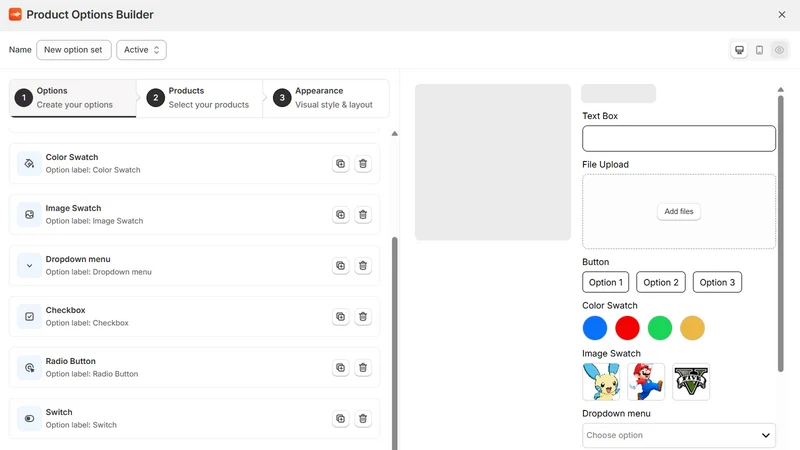Delete the Color Swatch option
This screenshot has height=450, width=800.
[x=363, y=164]
